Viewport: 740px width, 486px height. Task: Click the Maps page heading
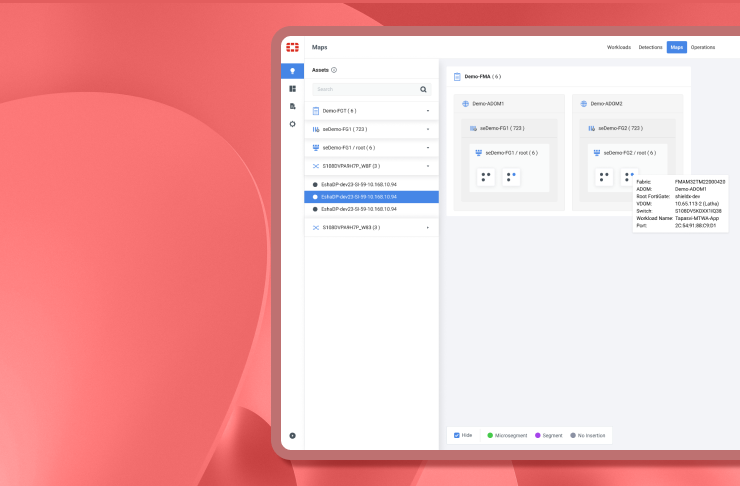320,47
